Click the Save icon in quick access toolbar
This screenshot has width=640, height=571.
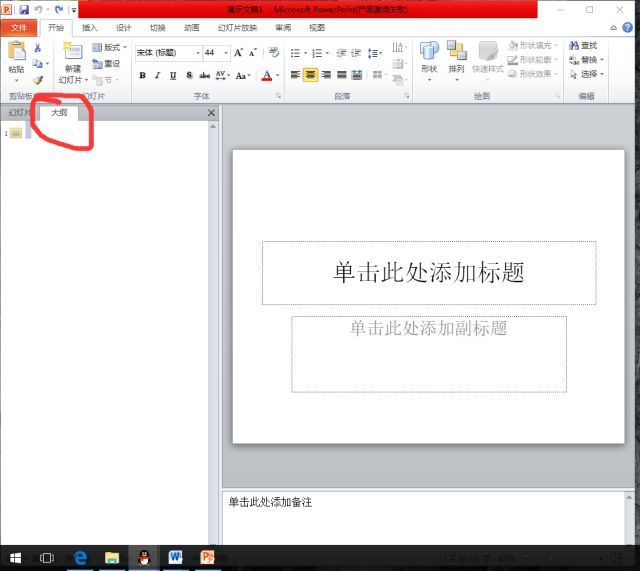click(24, 9)
